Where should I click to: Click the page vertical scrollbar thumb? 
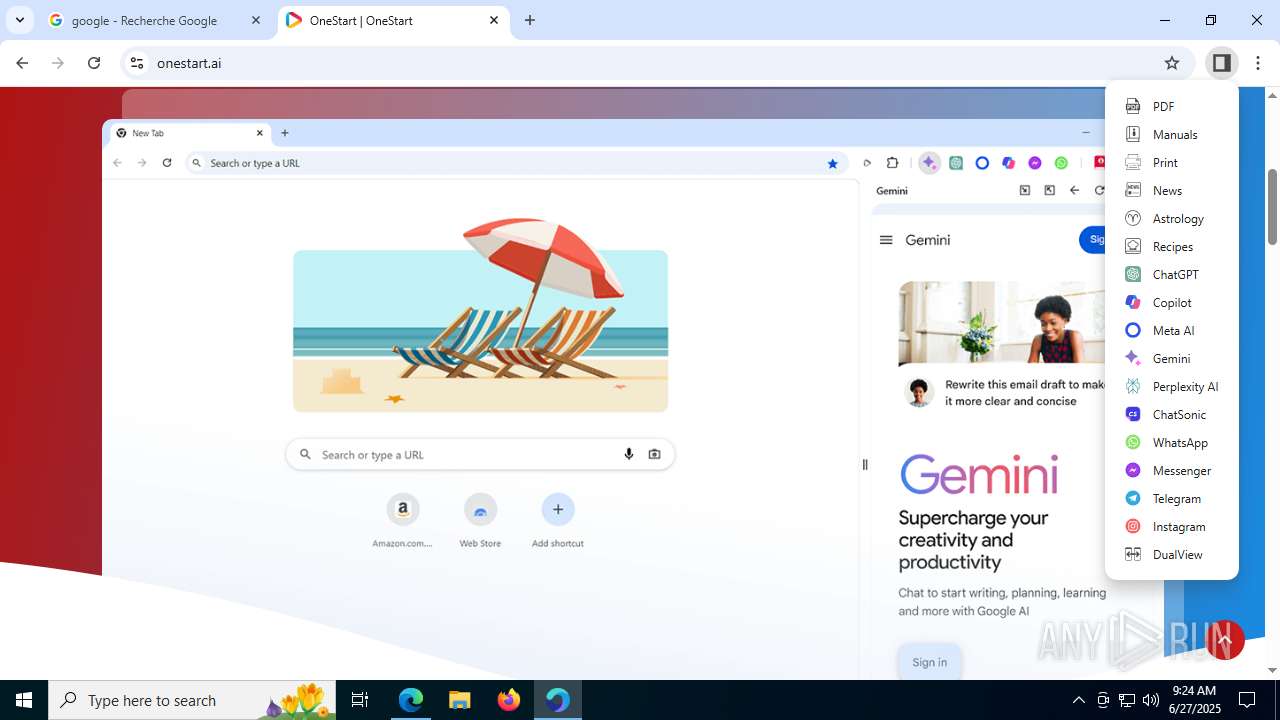[1273, 206]
